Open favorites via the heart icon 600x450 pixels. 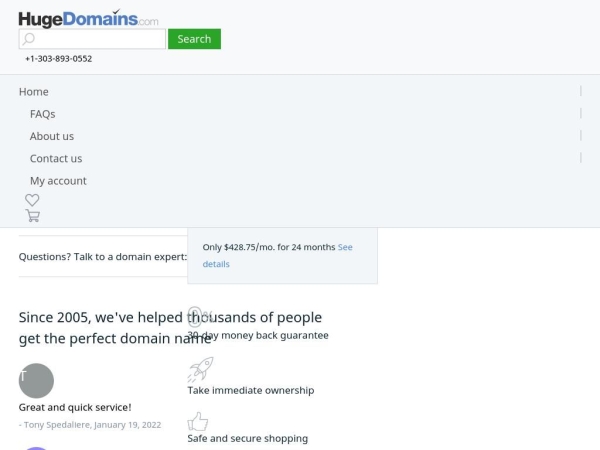(32, 200)
